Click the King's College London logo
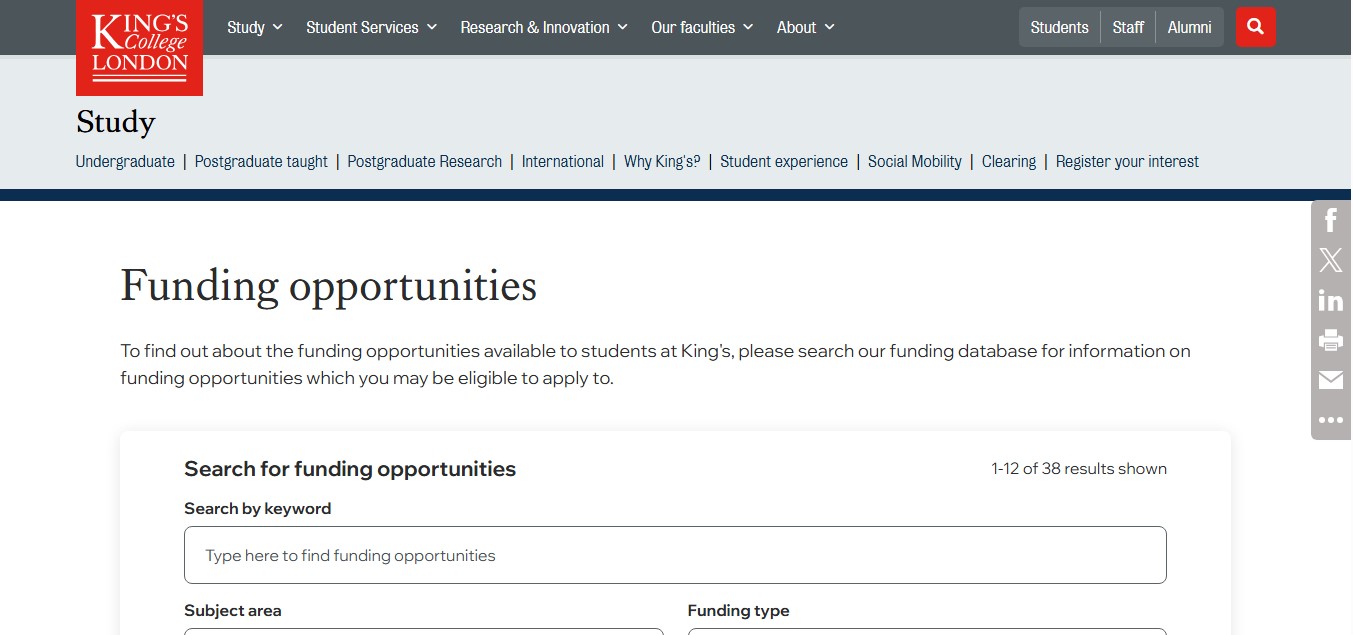1353x635 pixels. (139, 47)
